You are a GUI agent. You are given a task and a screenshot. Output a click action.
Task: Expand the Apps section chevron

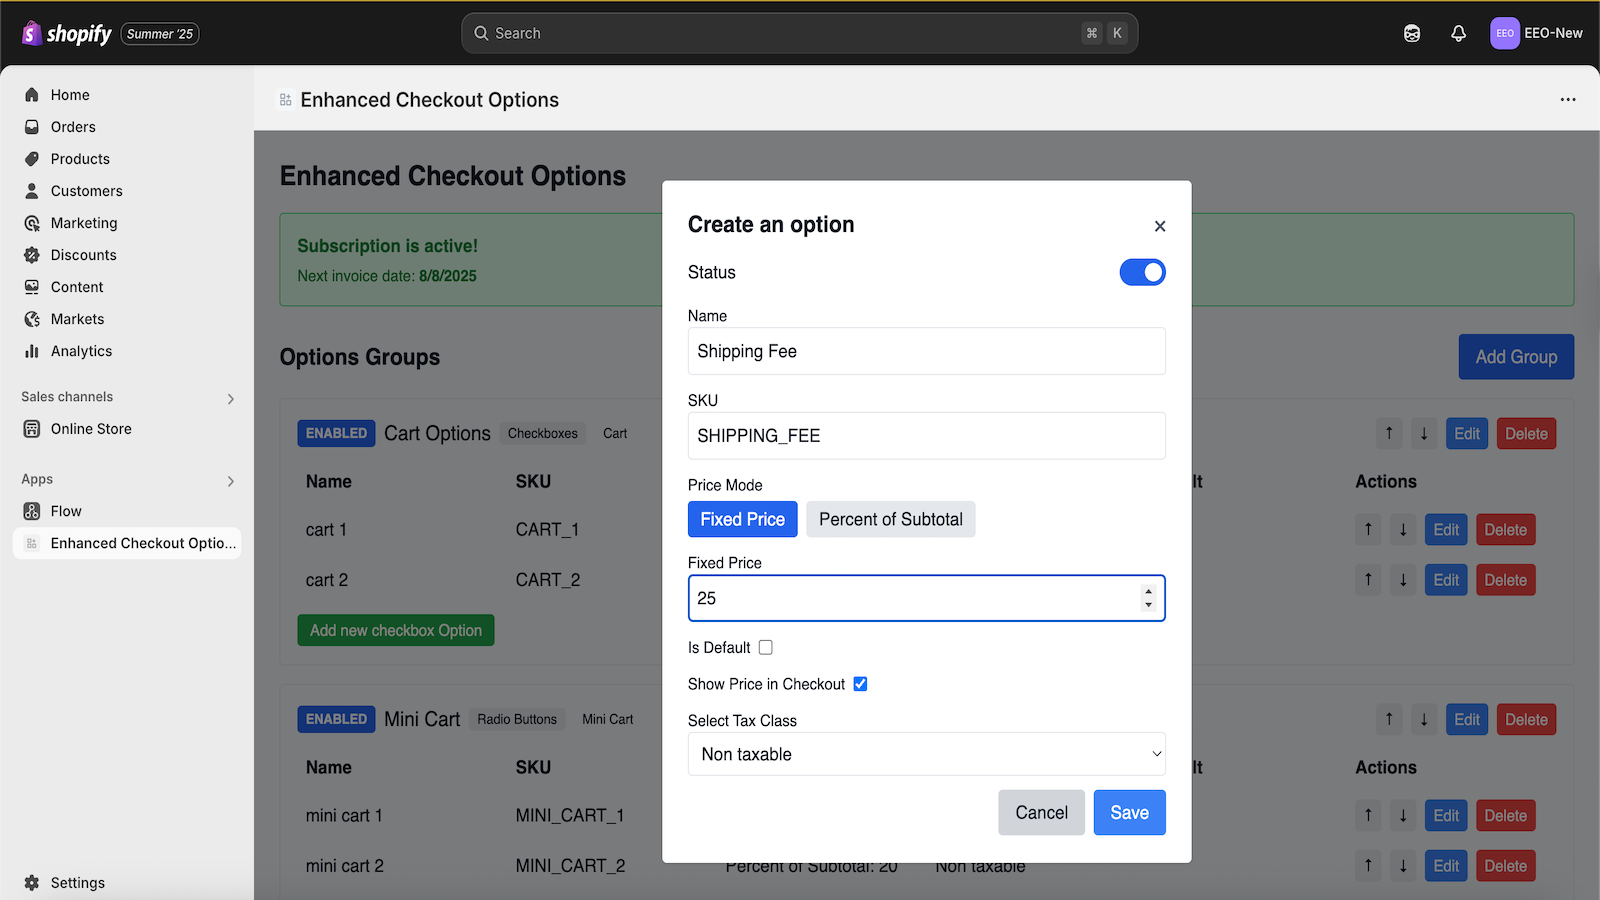pos(231,481)
